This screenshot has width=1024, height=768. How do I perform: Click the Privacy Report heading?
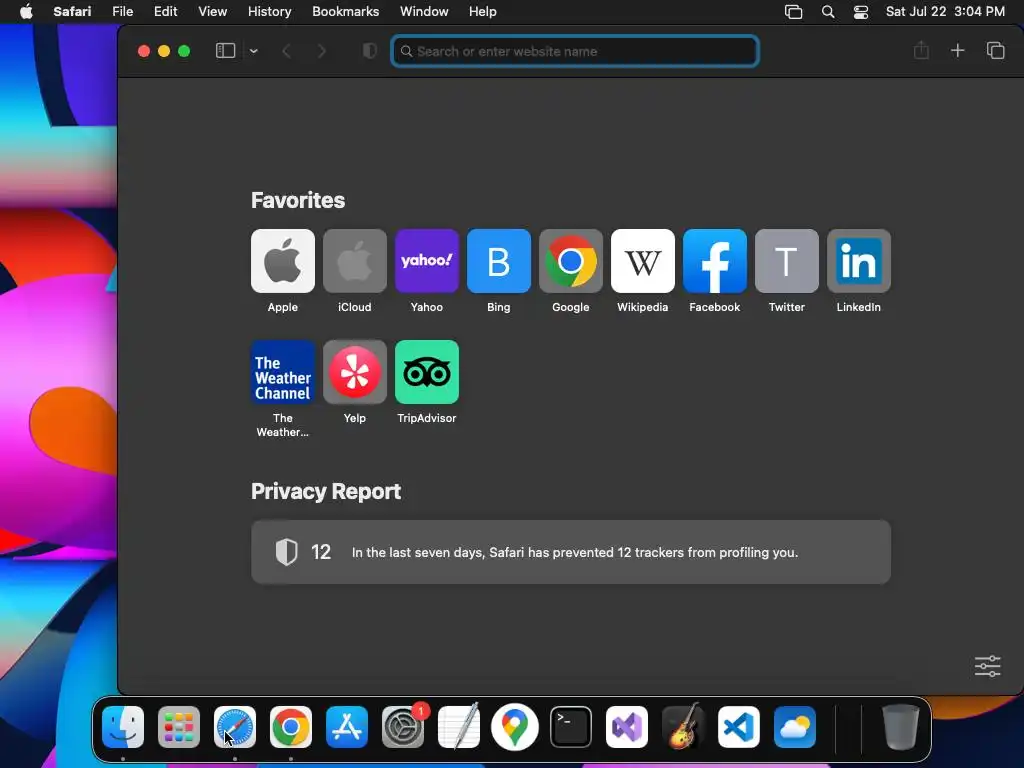[x=326, y=491]
